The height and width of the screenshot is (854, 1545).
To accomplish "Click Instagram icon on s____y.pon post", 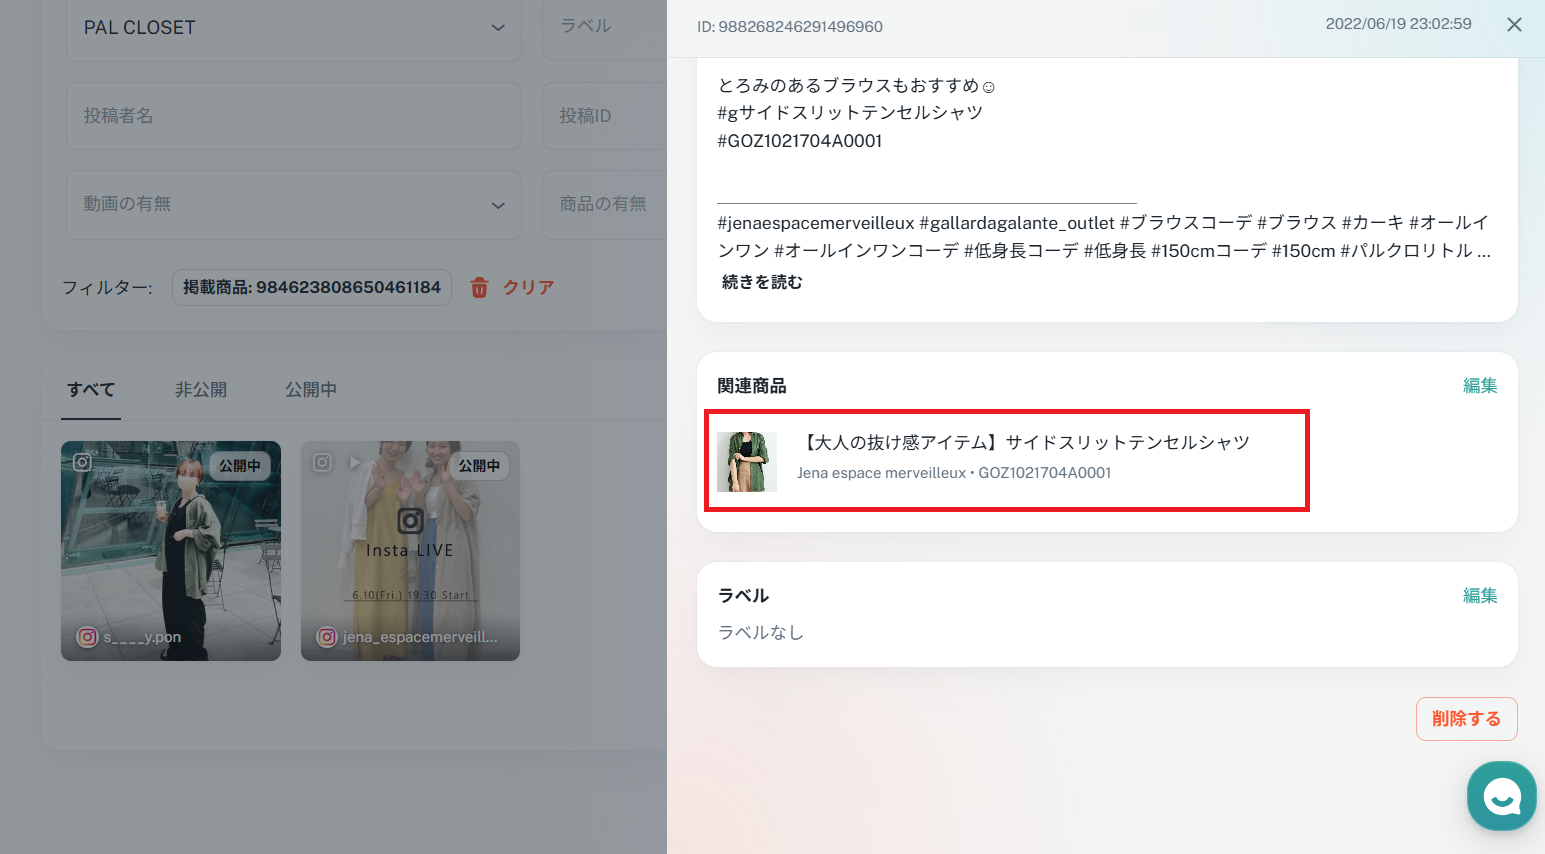I will (88, 637).
